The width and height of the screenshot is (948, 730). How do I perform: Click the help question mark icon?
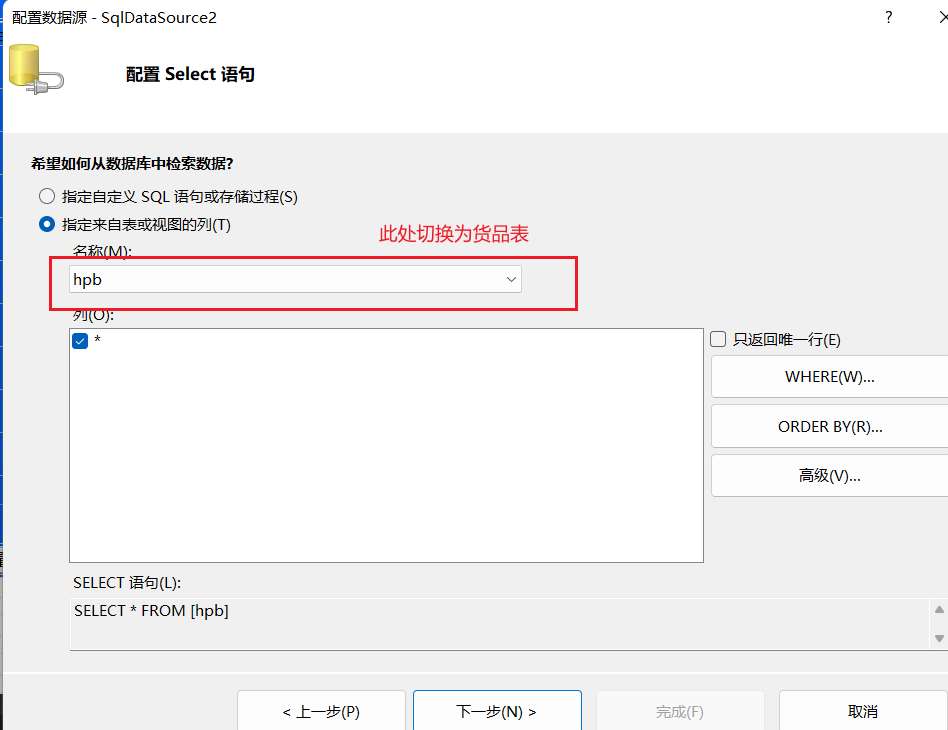coord(888,17)
